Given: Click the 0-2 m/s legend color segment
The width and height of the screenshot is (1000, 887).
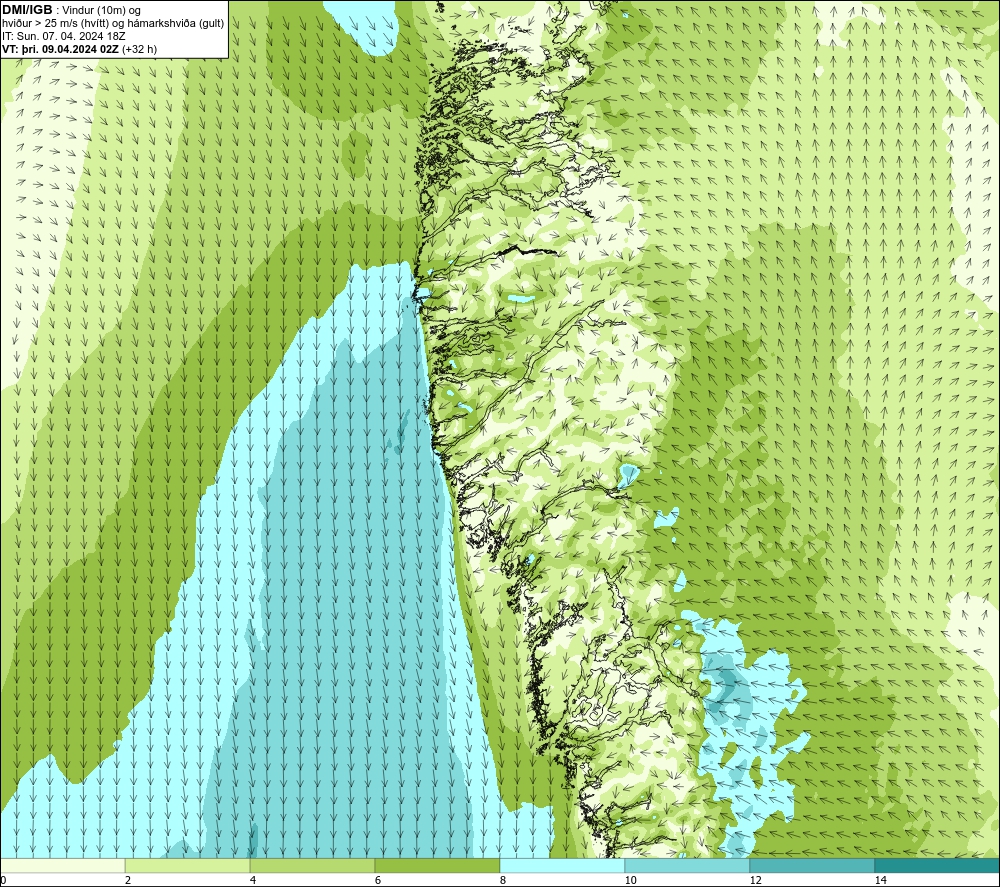Looking at the screenshot, I should tap(63, 865).
